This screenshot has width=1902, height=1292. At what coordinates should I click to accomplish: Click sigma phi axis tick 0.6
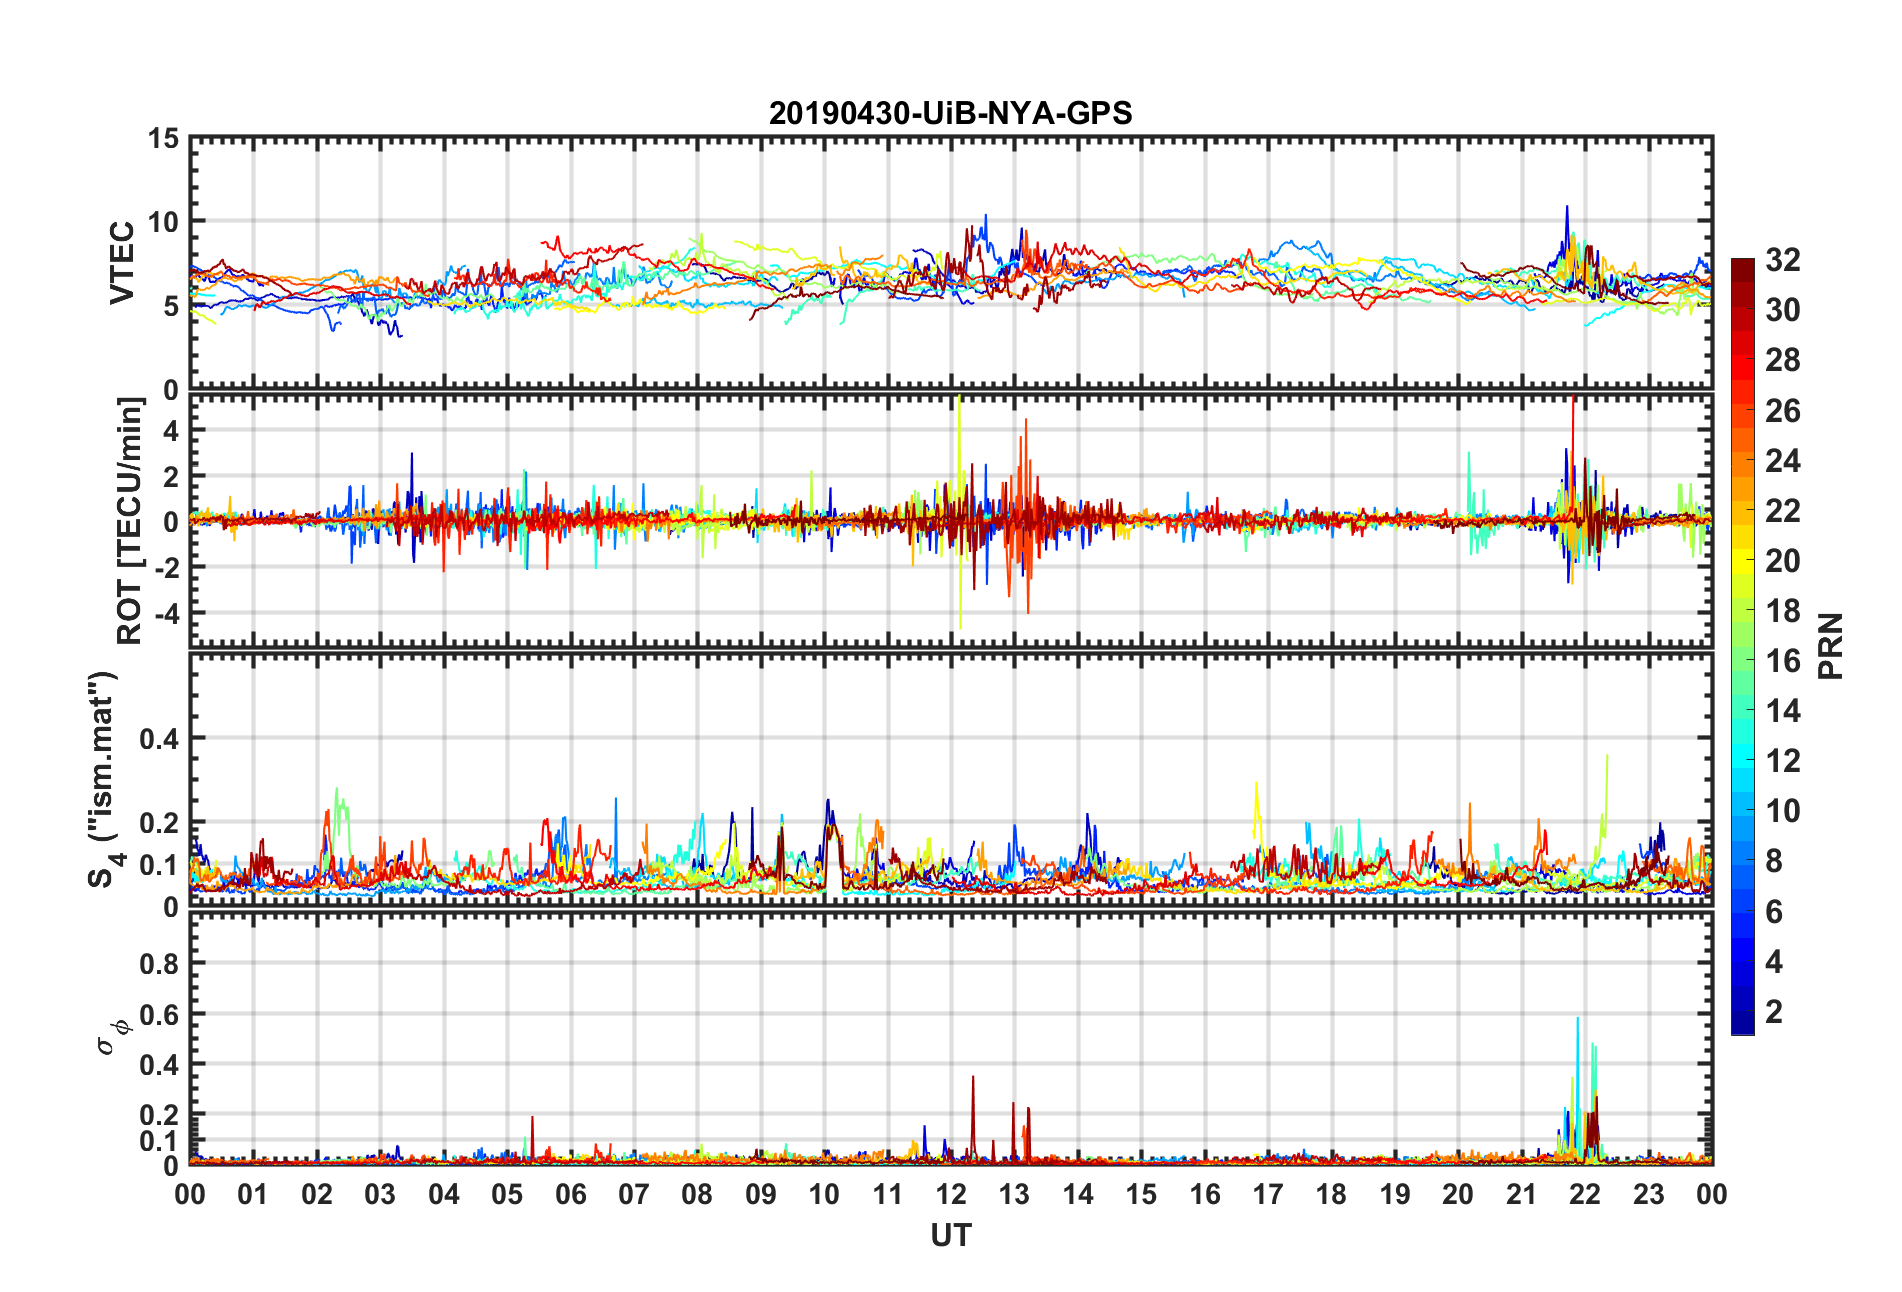[x=160, y=1014]
